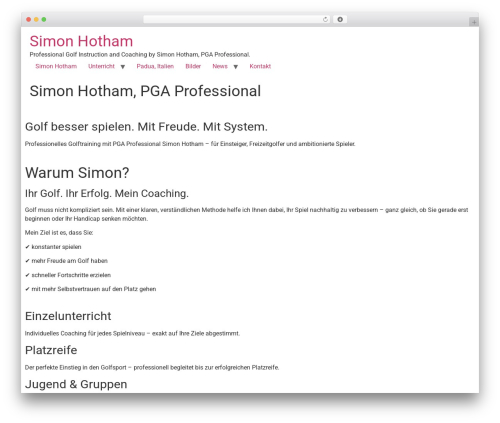
Task: Open the Unterricht menu item
Action: [x=101, y=66]
